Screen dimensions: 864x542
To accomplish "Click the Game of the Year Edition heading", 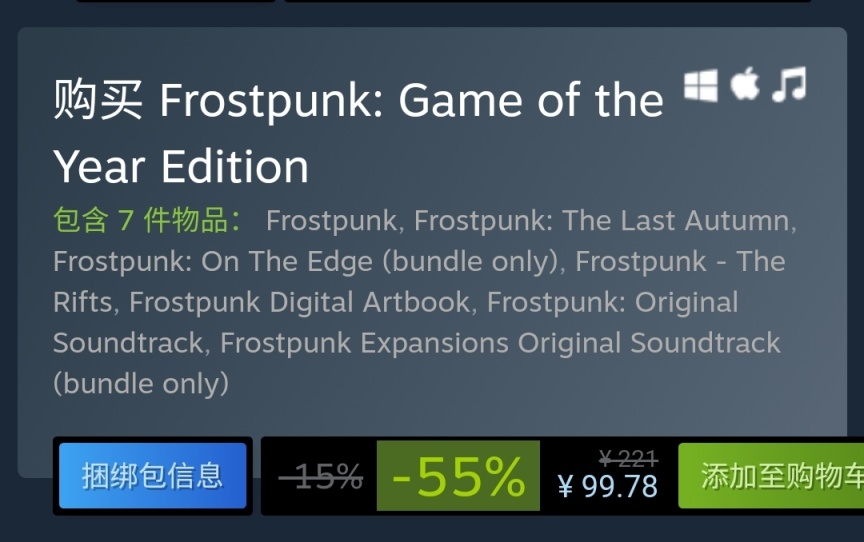I will pos(358,133).
